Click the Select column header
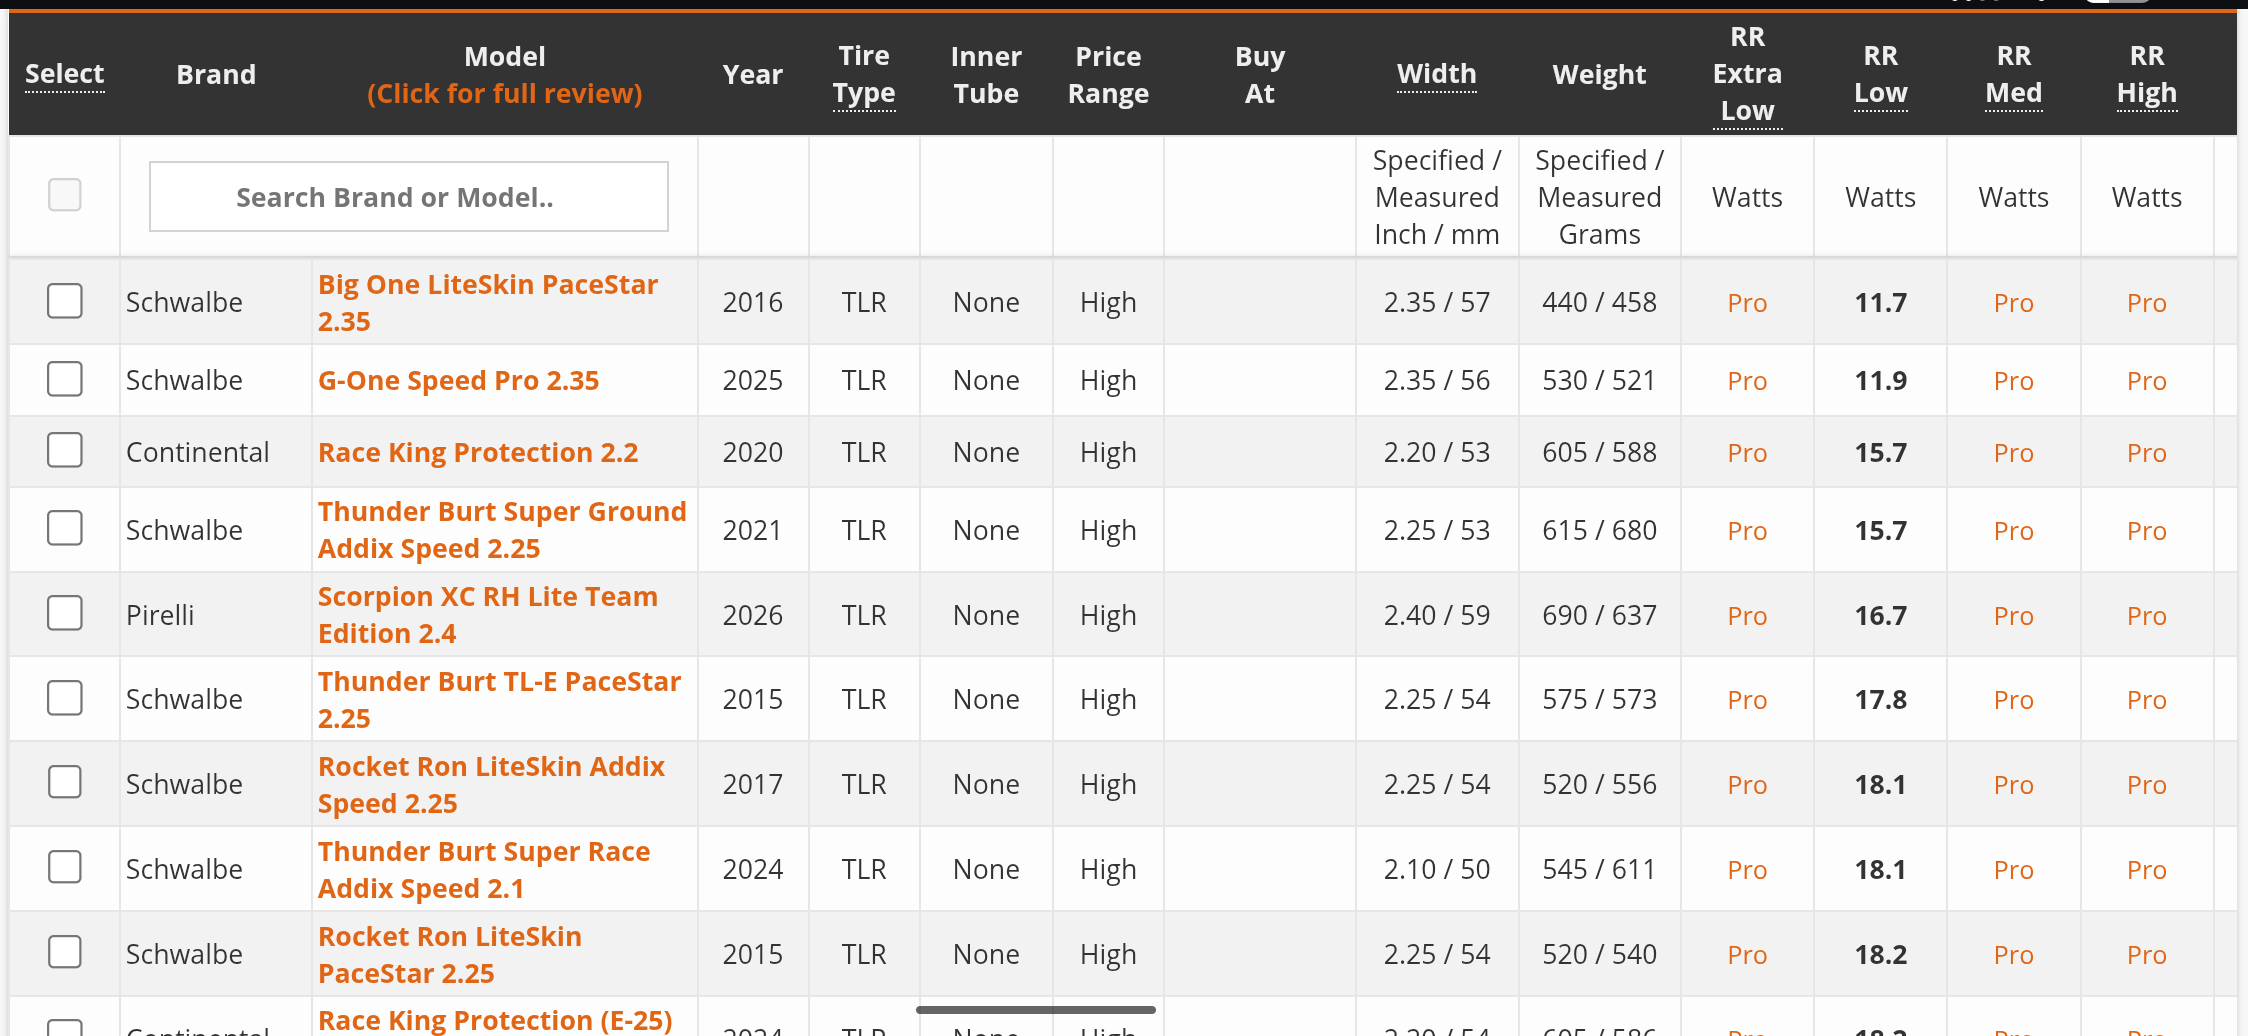The height and width of the screenshot is (1036, 2248). [65, 74]
